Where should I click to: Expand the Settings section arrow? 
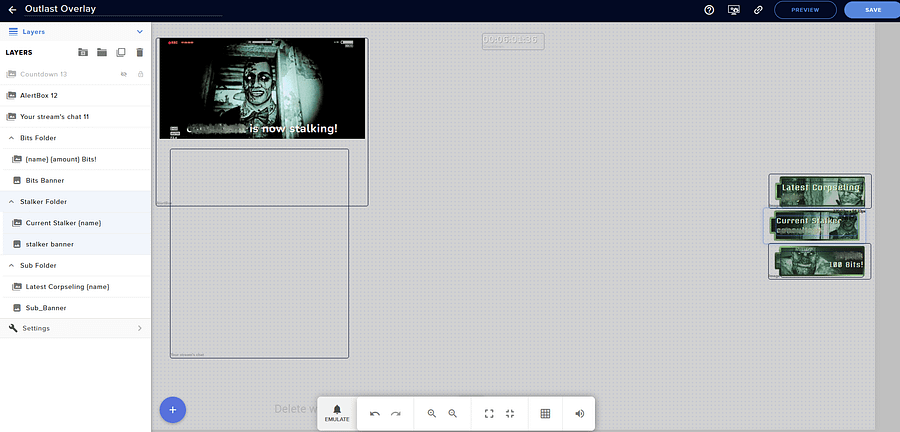coord(139,328)
